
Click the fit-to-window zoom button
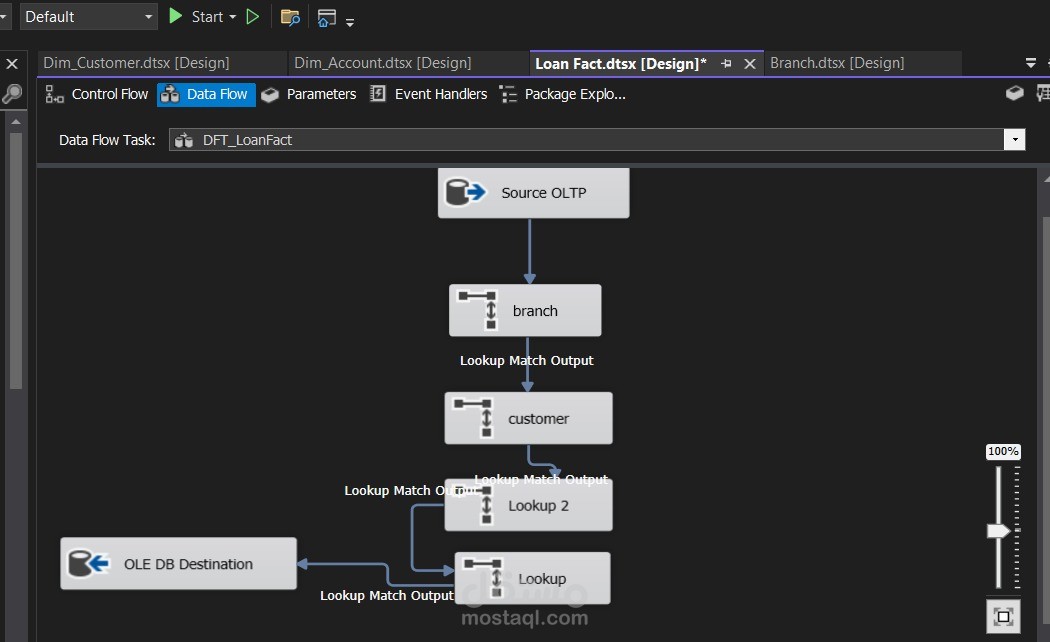(x=1003, y=616)
